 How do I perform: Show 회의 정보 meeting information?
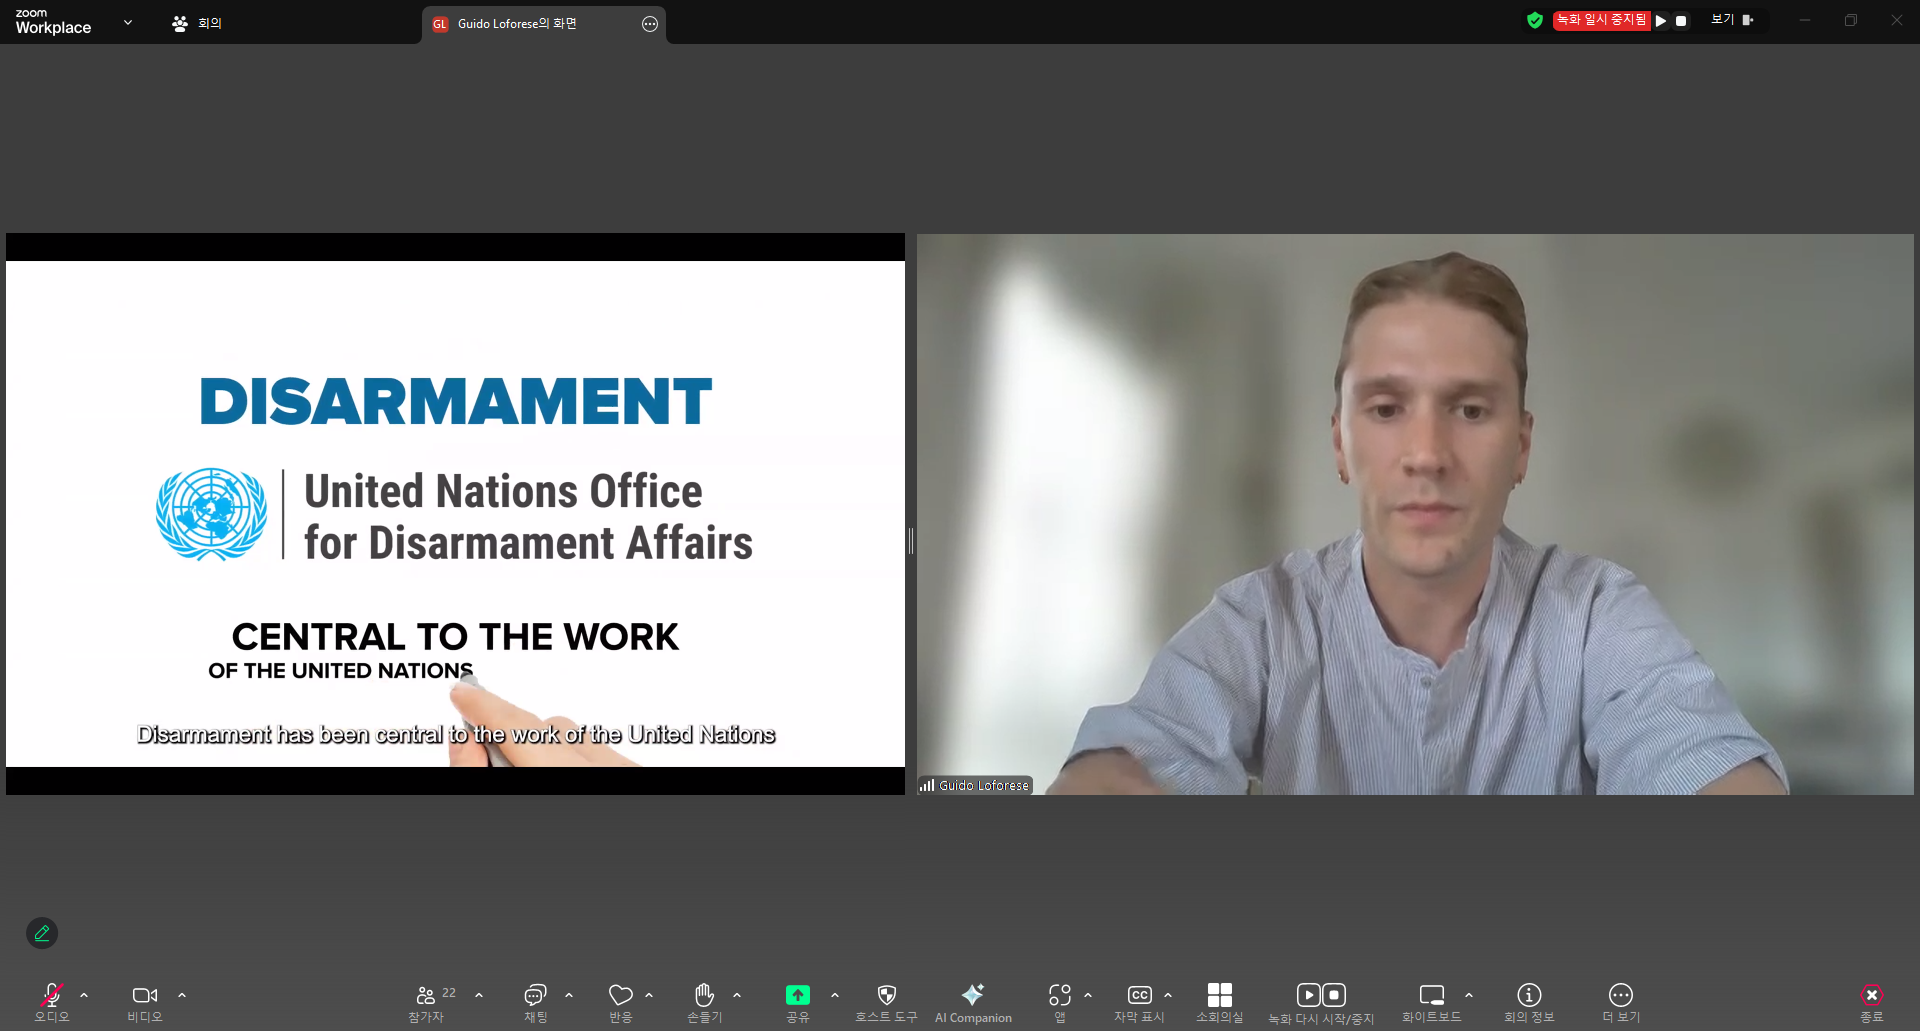point(1529,1002)
